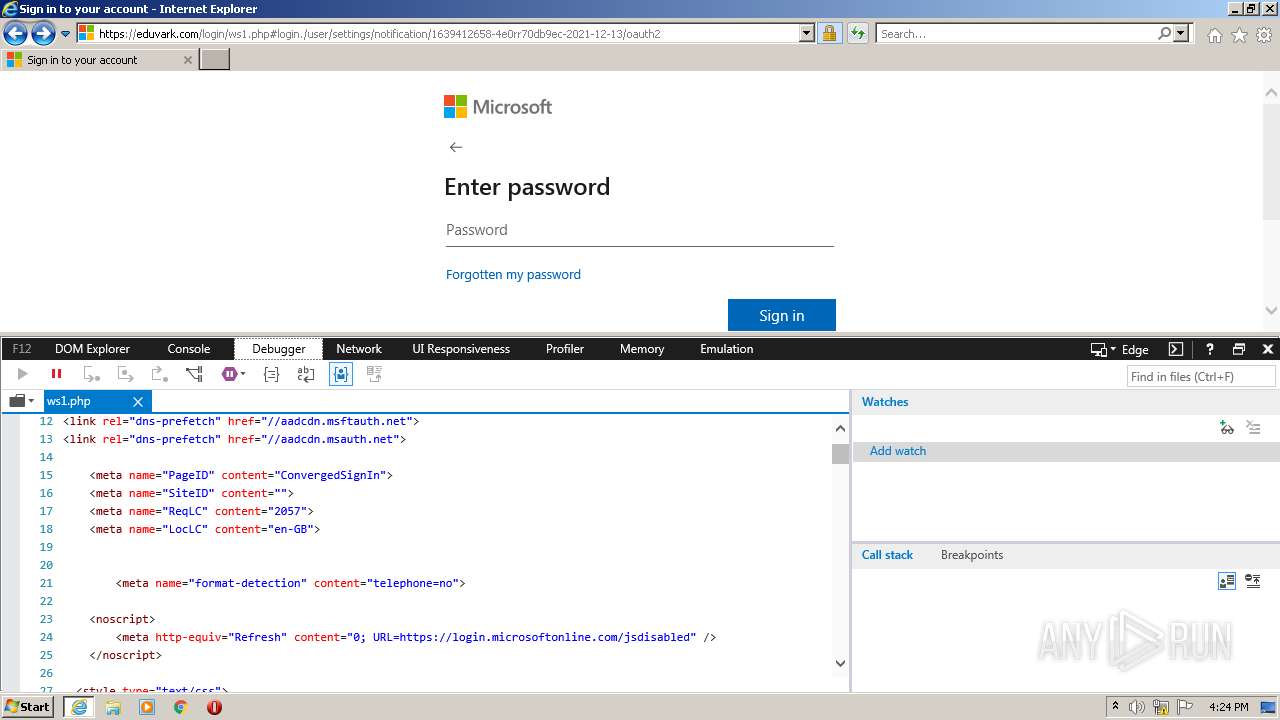Screen dimensions: 1280x720
Task: Click the Microsoft logo
Action: coord(498,107)
